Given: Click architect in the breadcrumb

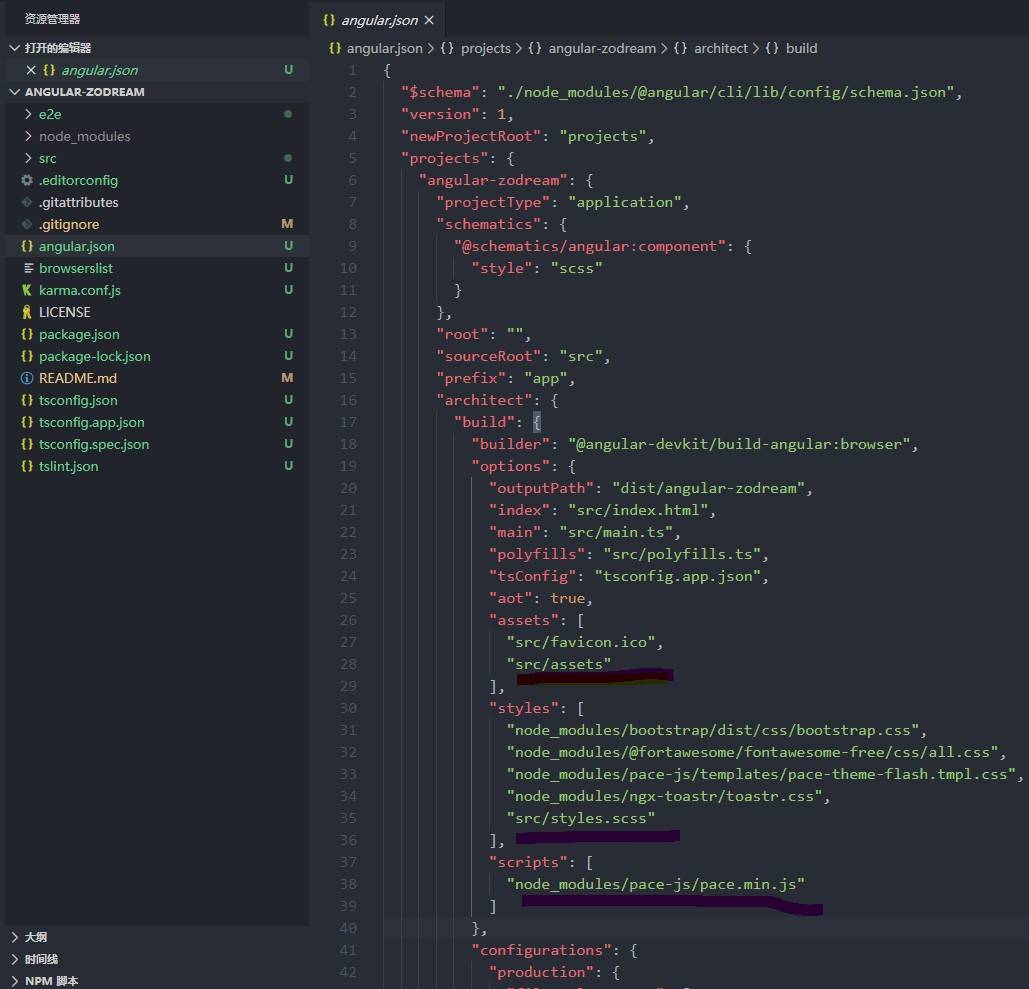Looking at the screenshot, I should (721, 49).
